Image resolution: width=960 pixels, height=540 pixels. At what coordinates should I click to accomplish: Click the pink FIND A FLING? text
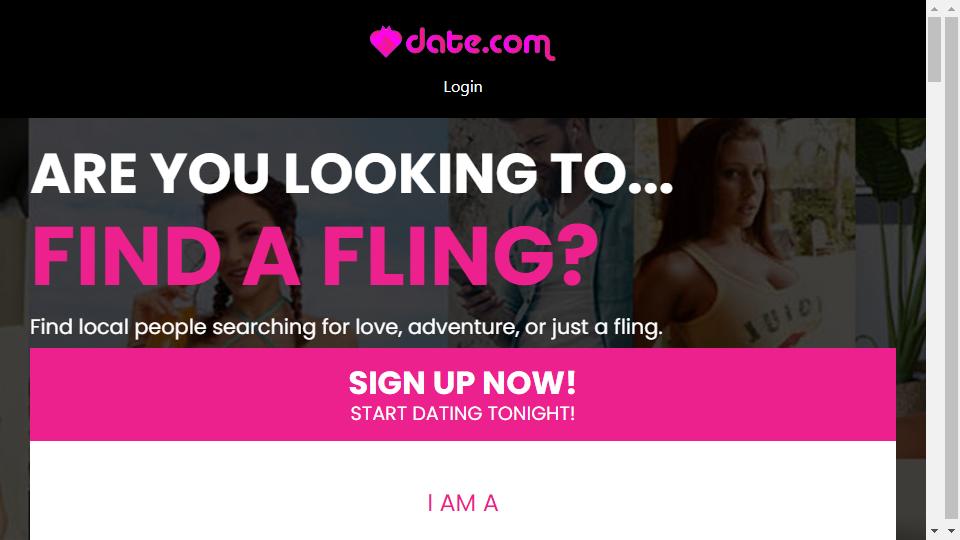[x=315, y=256]
